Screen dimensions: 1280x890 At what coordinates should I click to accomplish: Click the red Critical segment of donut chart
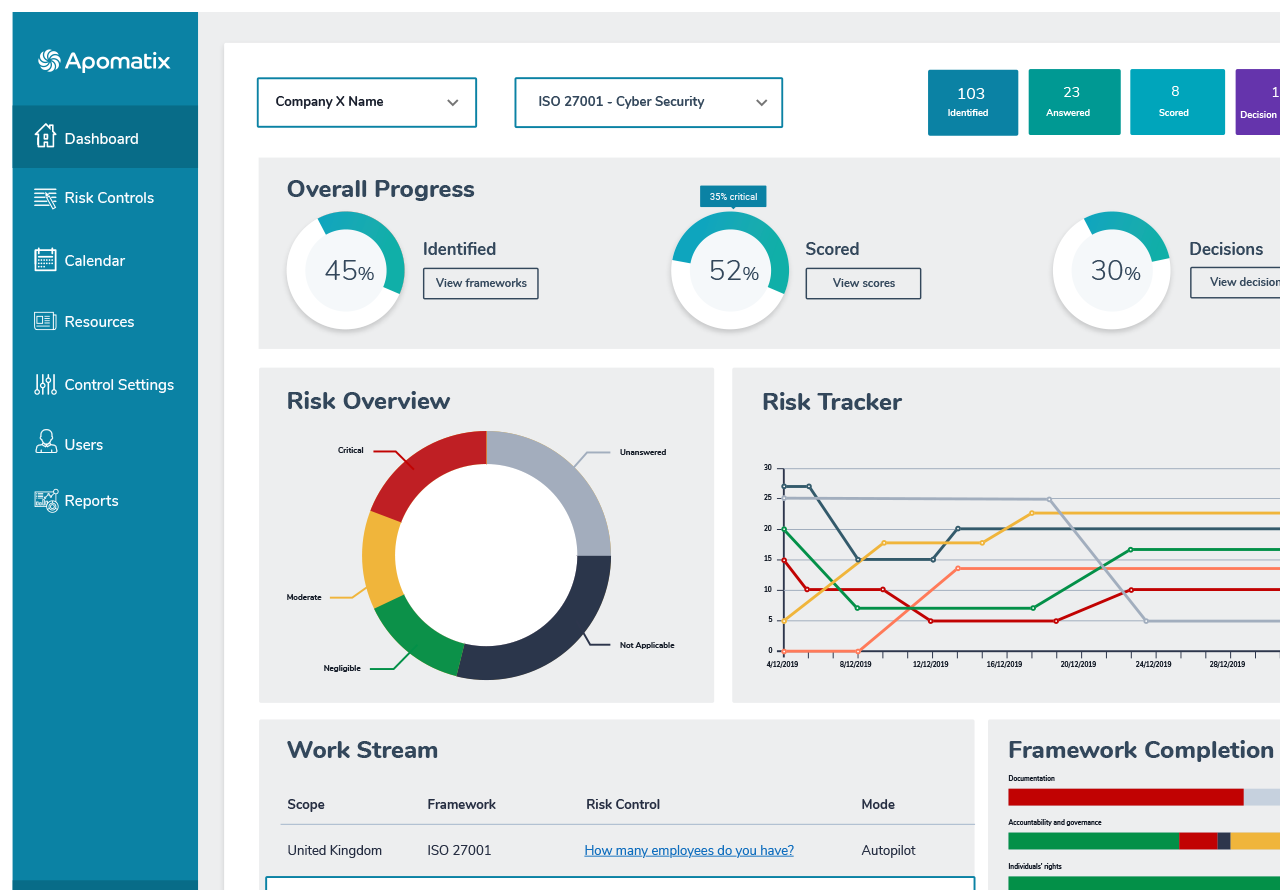(425, 472)
